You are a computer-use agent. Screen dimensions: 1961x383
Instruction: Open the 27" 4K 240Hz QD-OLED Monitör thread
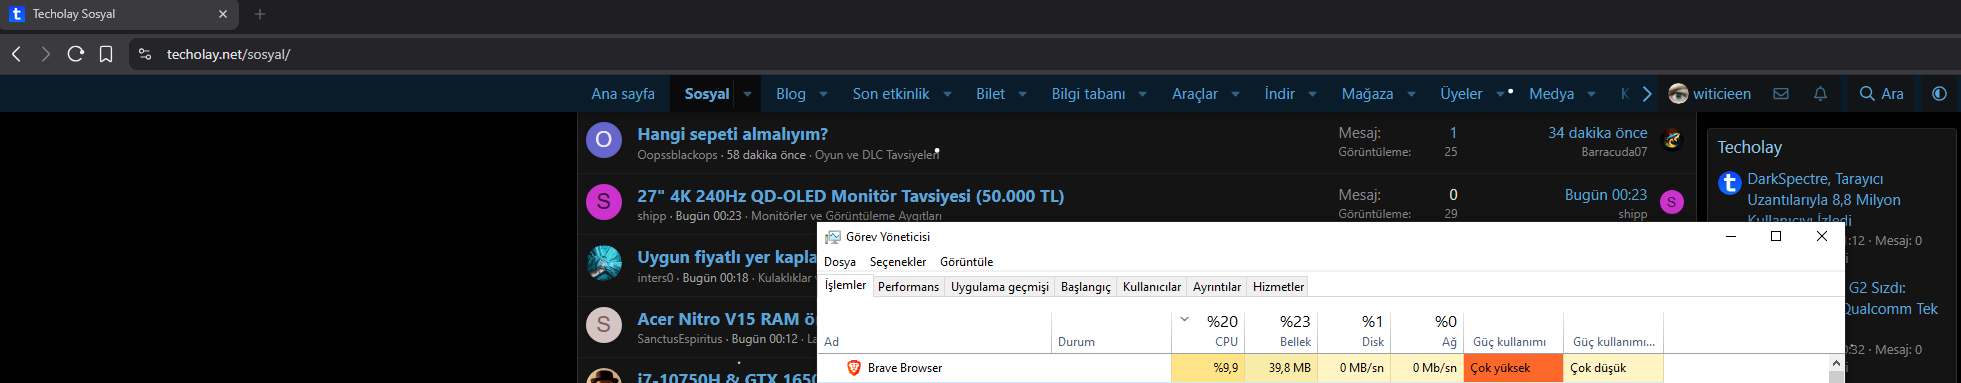pyautogui.click(x=850, y=196)
